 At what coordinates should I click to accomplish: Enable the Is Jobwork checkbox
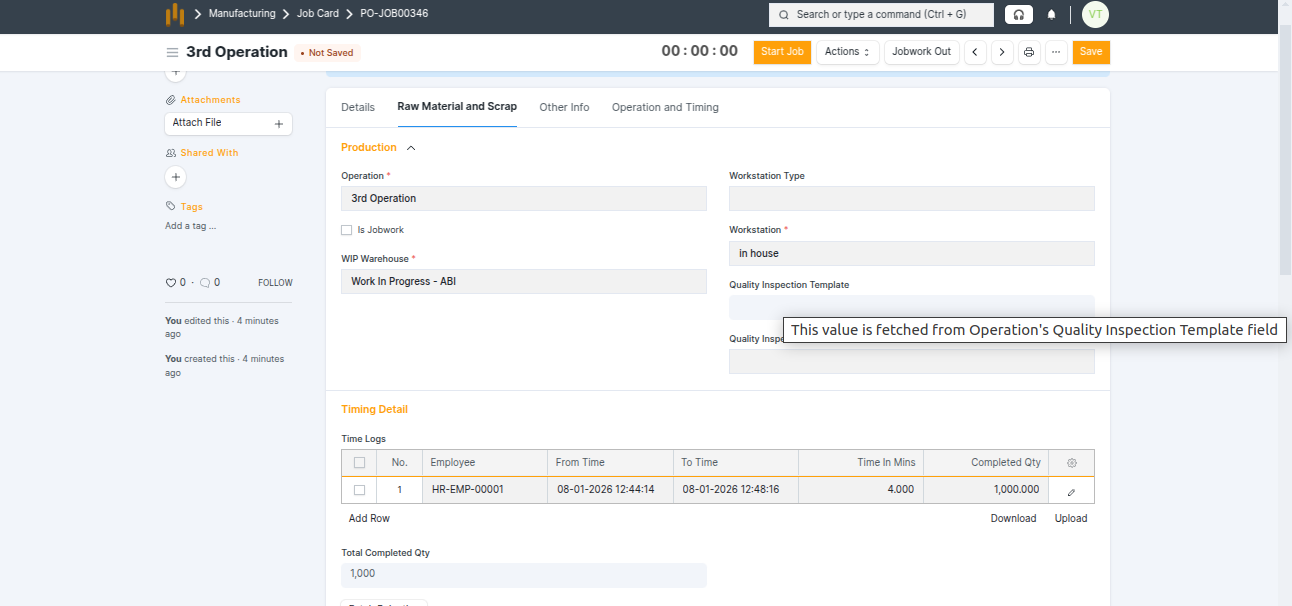point(347,230)
